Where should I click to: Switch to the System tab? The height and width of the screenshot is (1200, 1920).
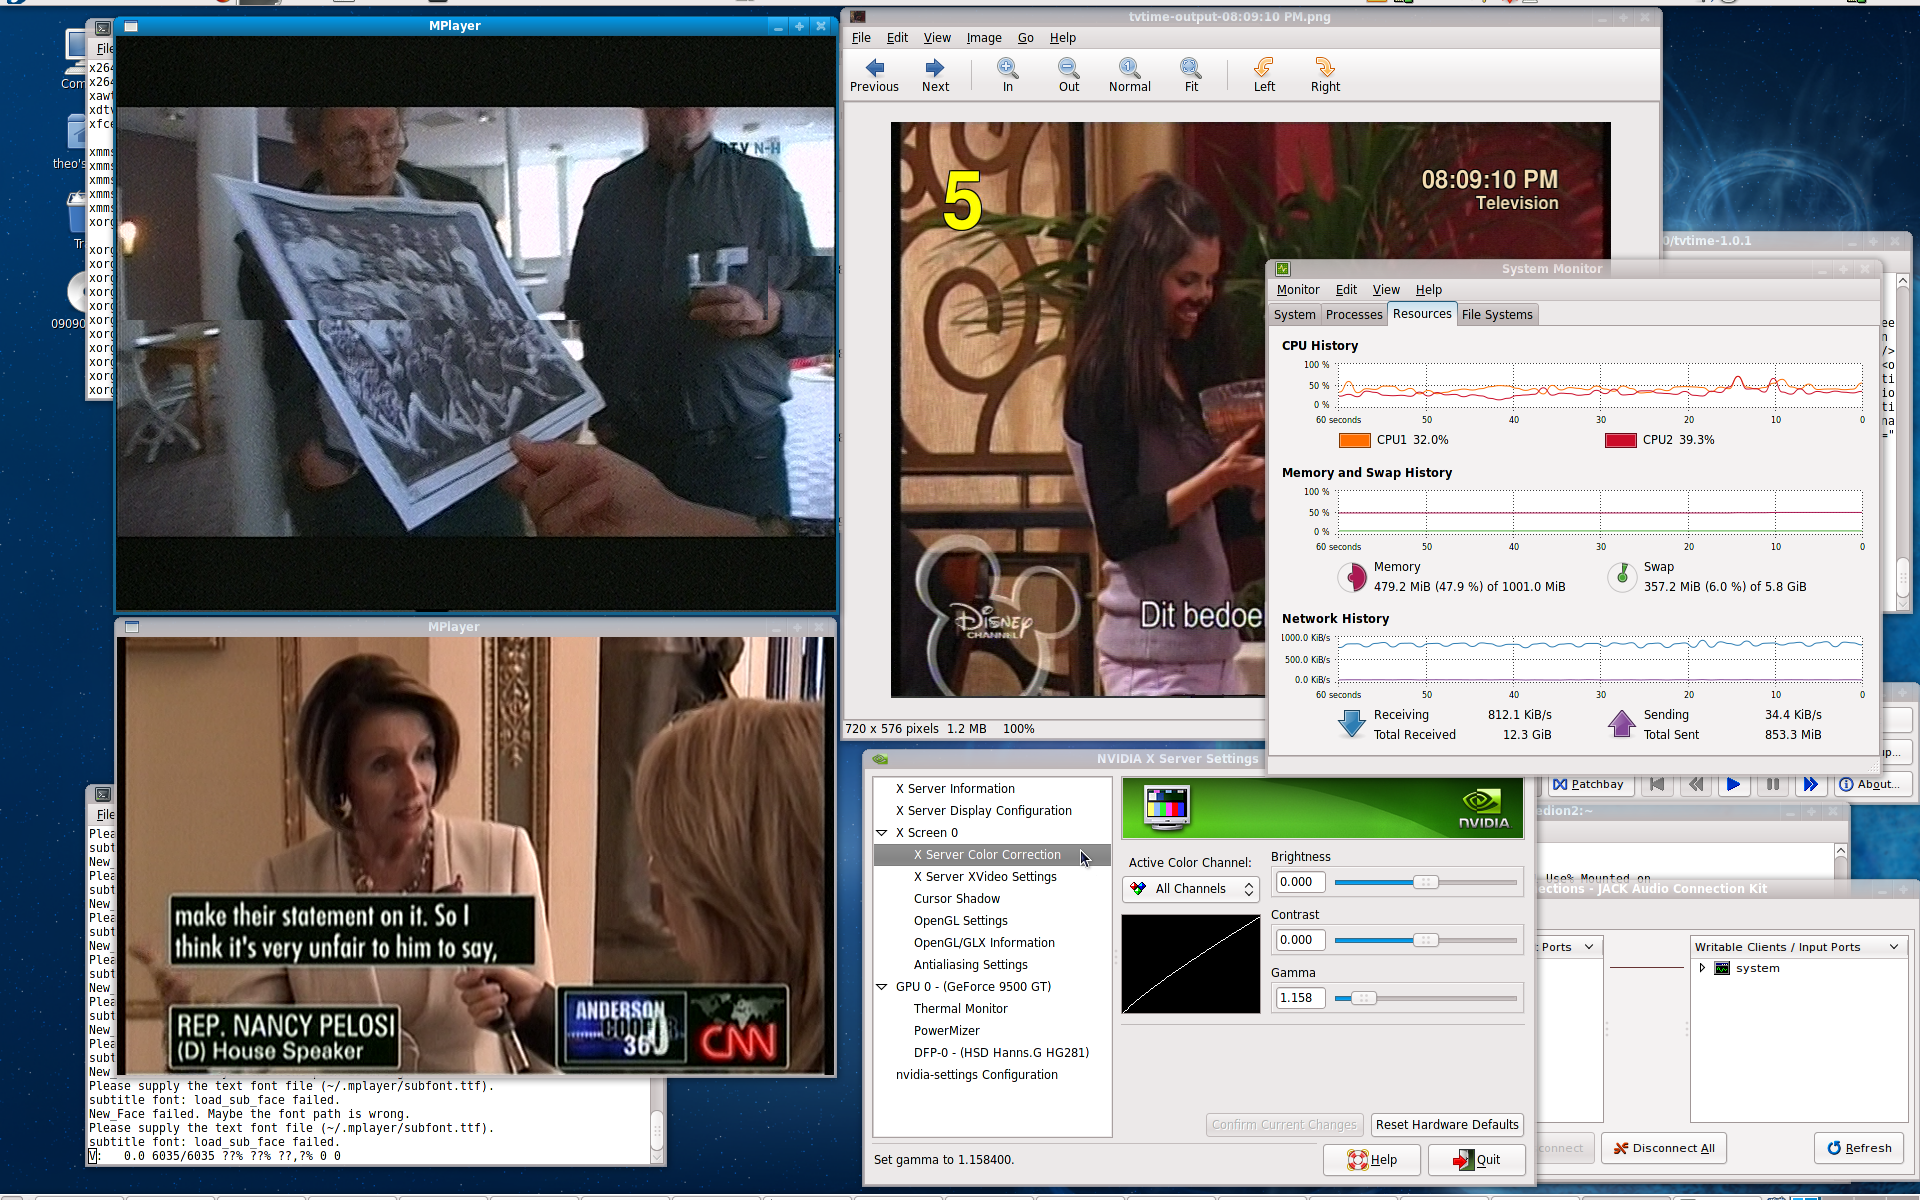click(x=1294, y=315)
